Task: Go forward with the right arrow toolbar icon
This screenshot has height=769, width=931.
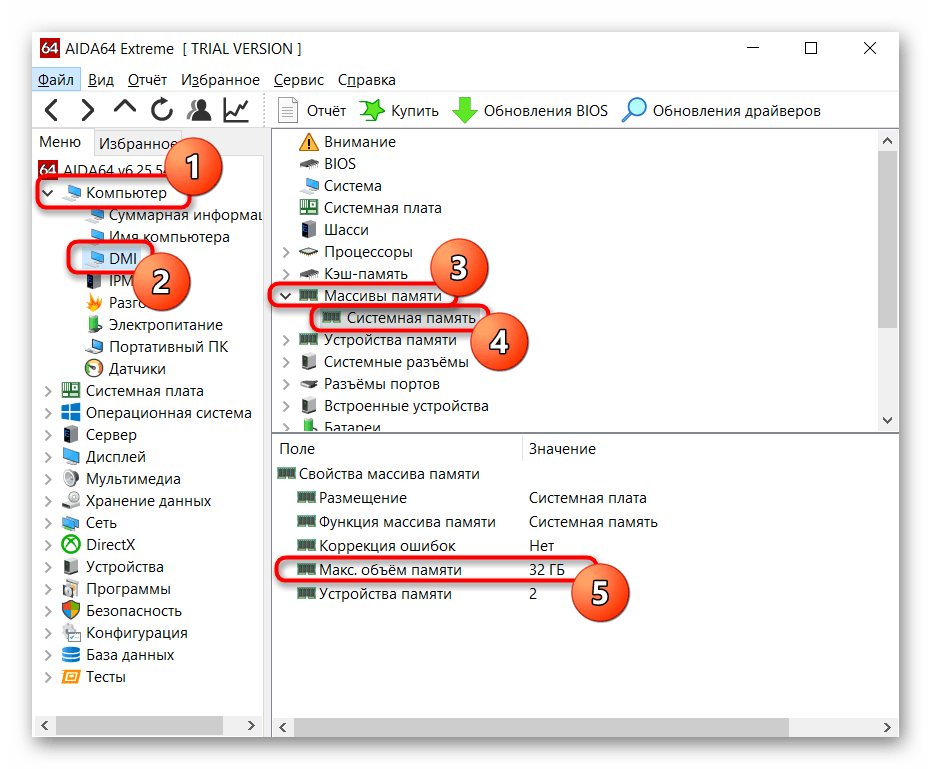Action: point(87,110)
